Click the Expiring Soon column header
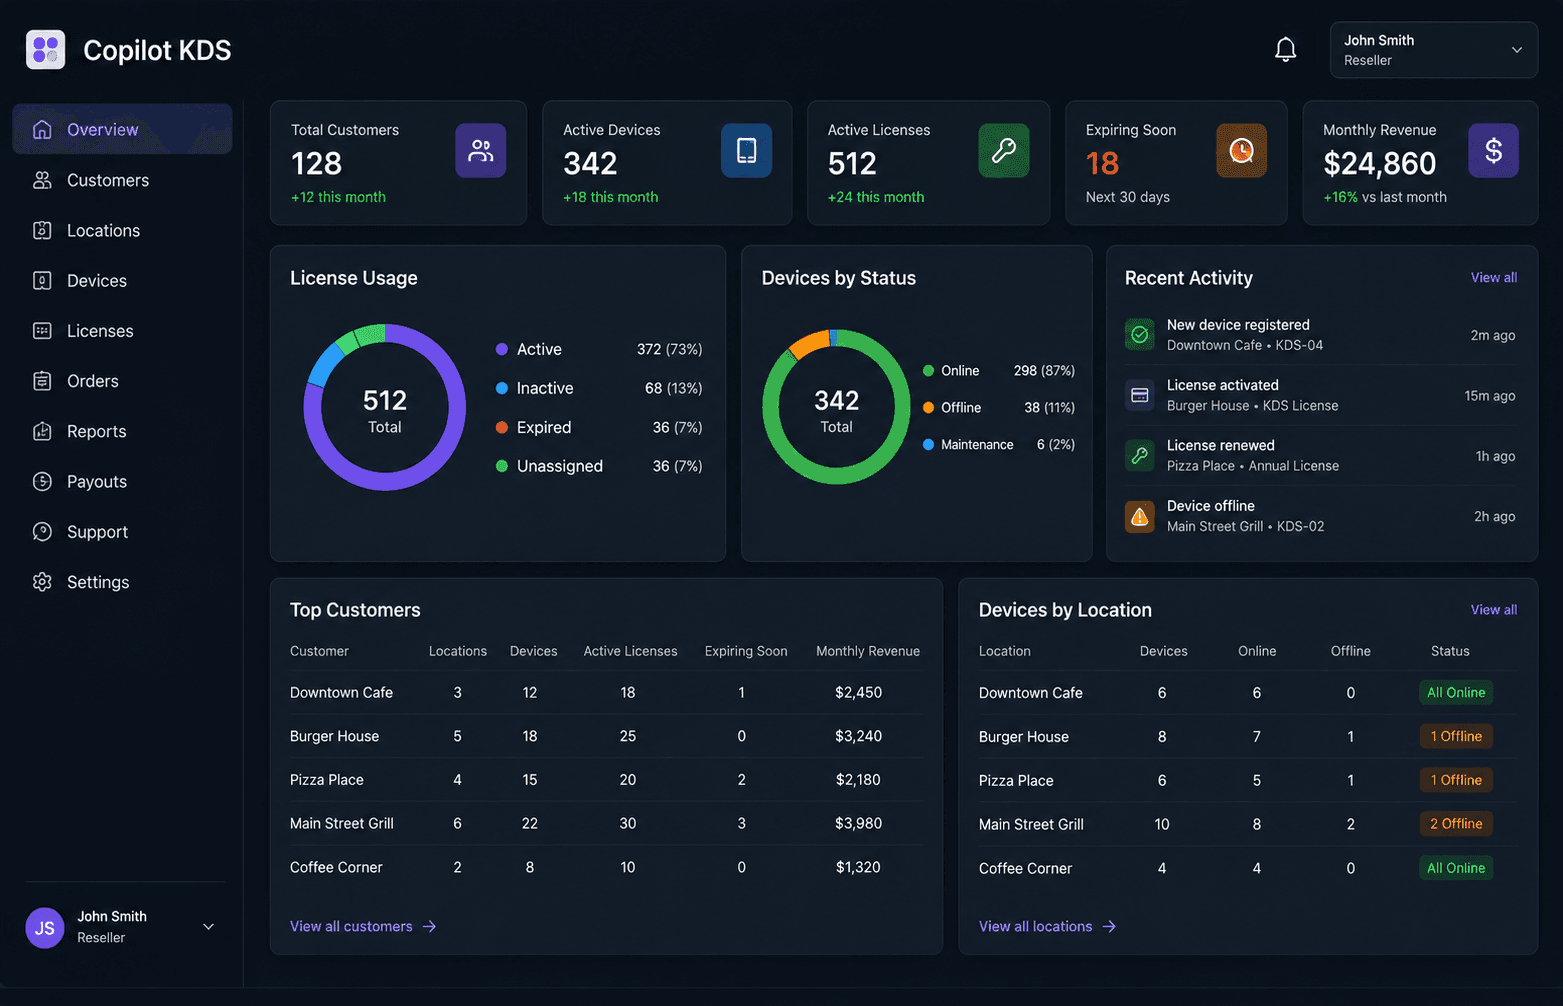The width and height of the screenshot is (1563, 1006). point(746,651)
